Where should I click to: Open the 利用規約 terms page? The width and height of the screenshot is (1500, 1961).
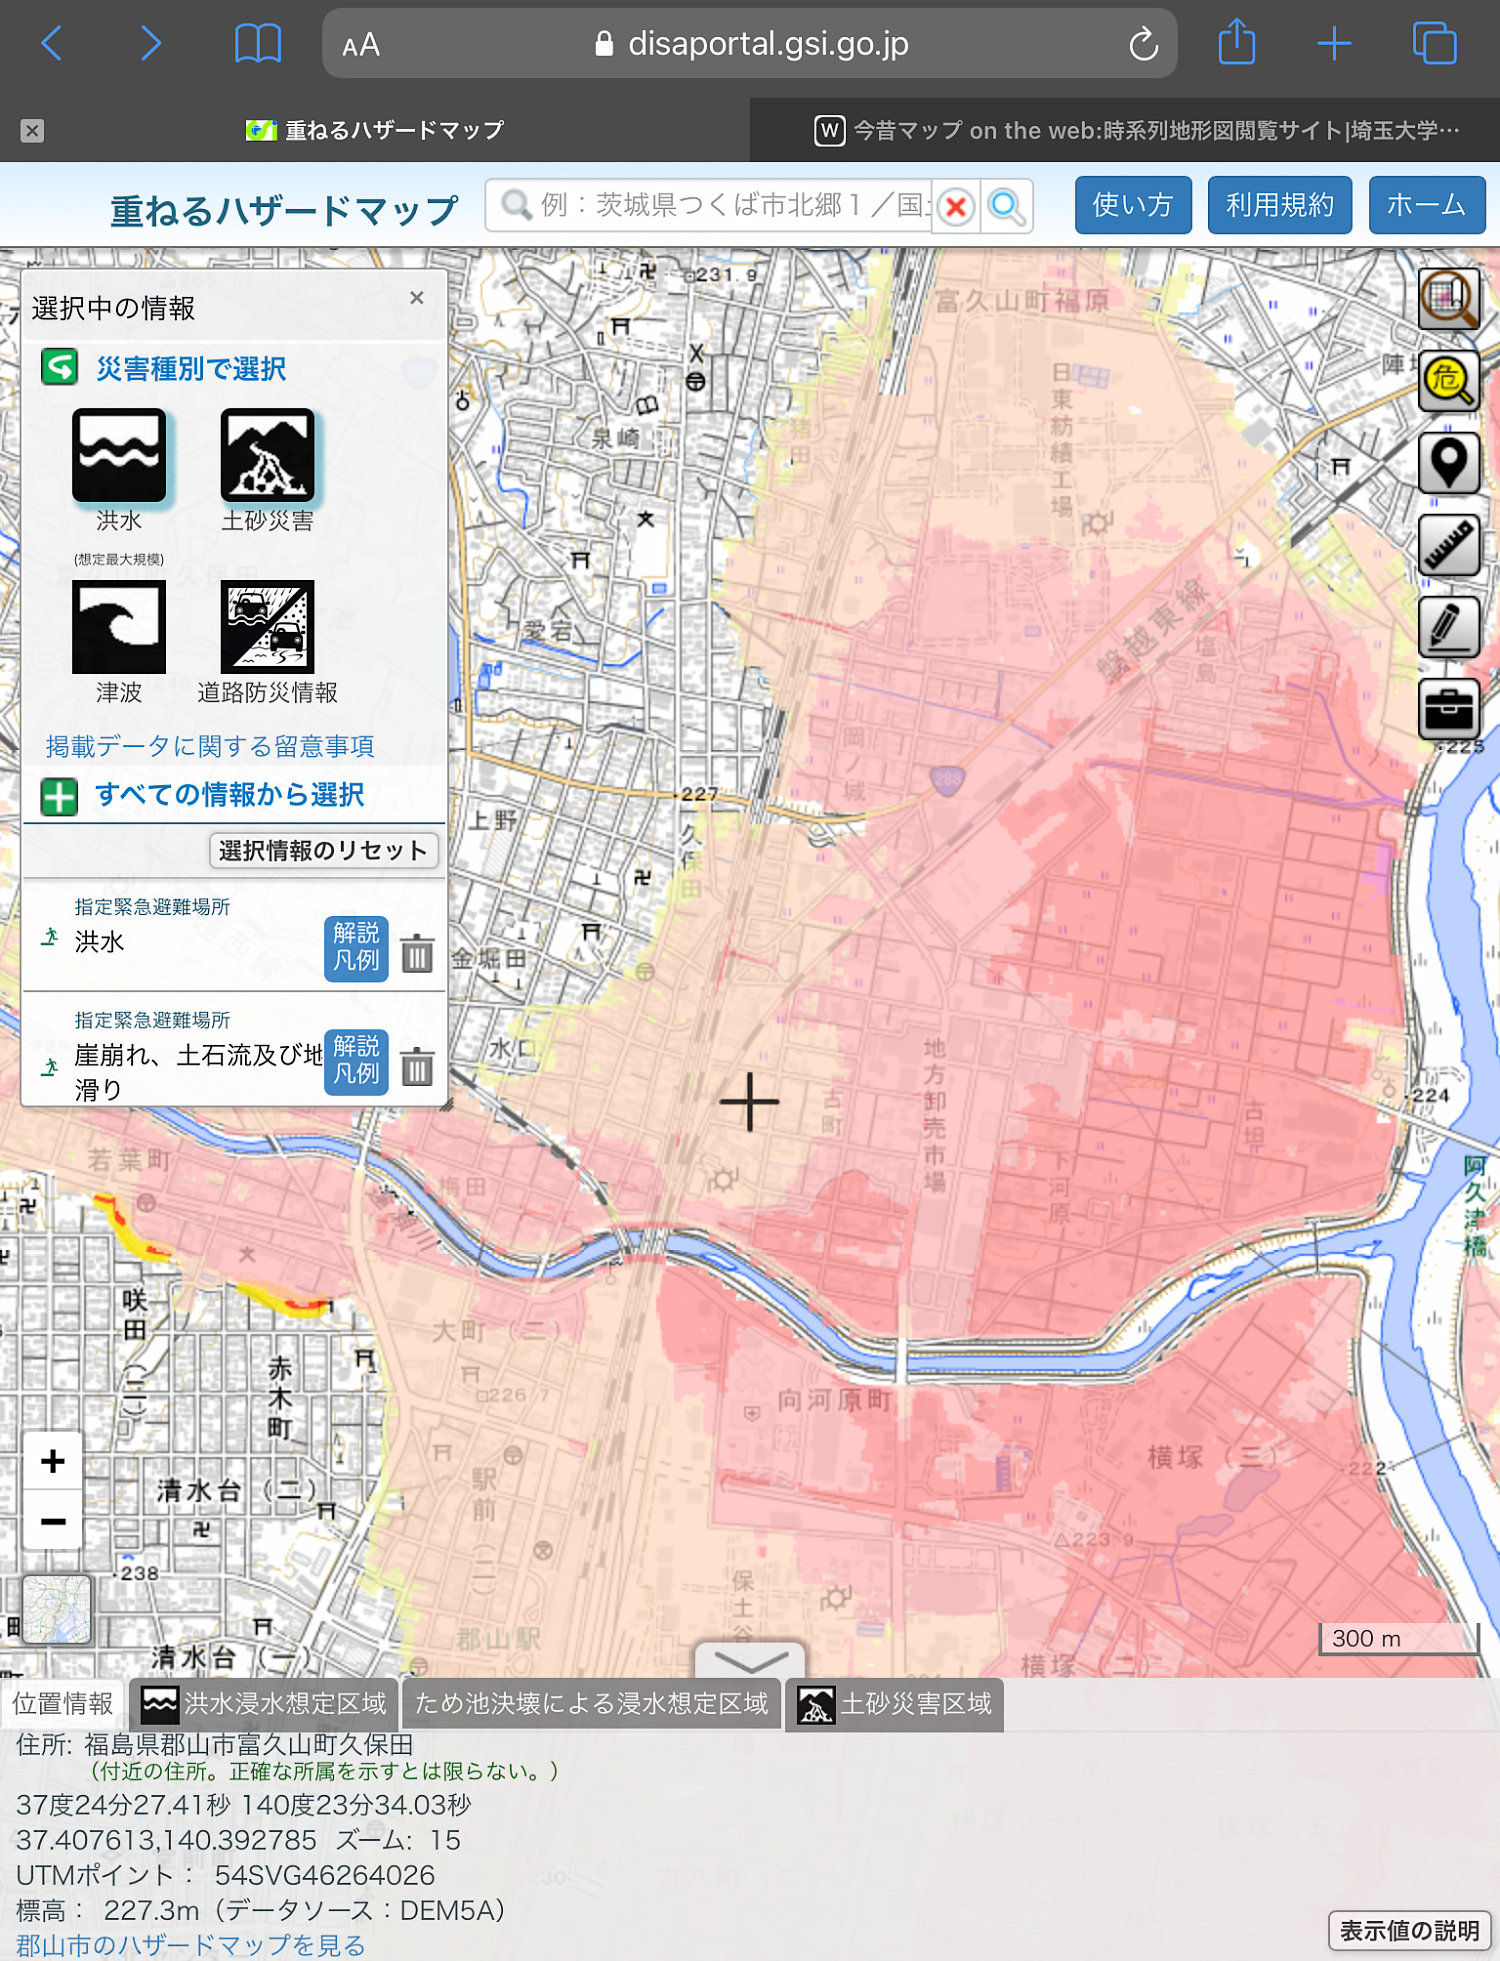(x=1280, y=205)
